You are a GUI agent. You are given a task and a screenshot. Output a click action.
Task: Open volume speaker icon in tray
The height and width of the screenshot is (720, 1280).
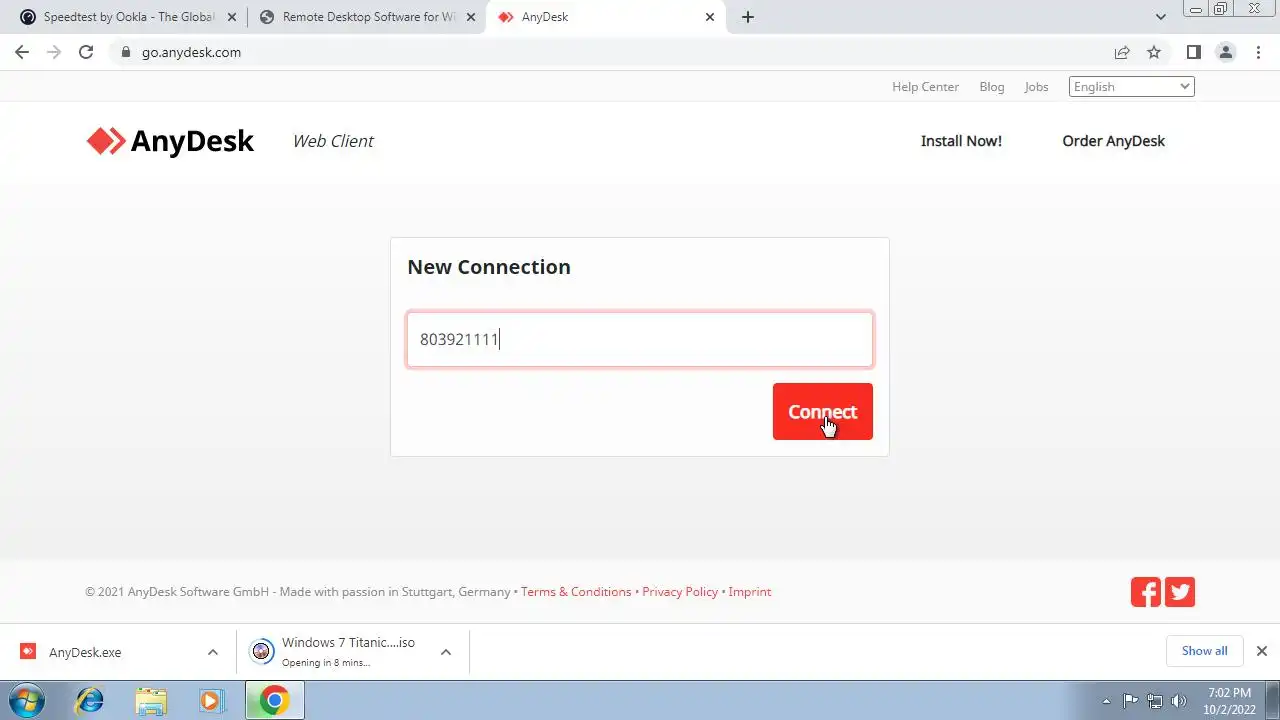(1179, 701)
